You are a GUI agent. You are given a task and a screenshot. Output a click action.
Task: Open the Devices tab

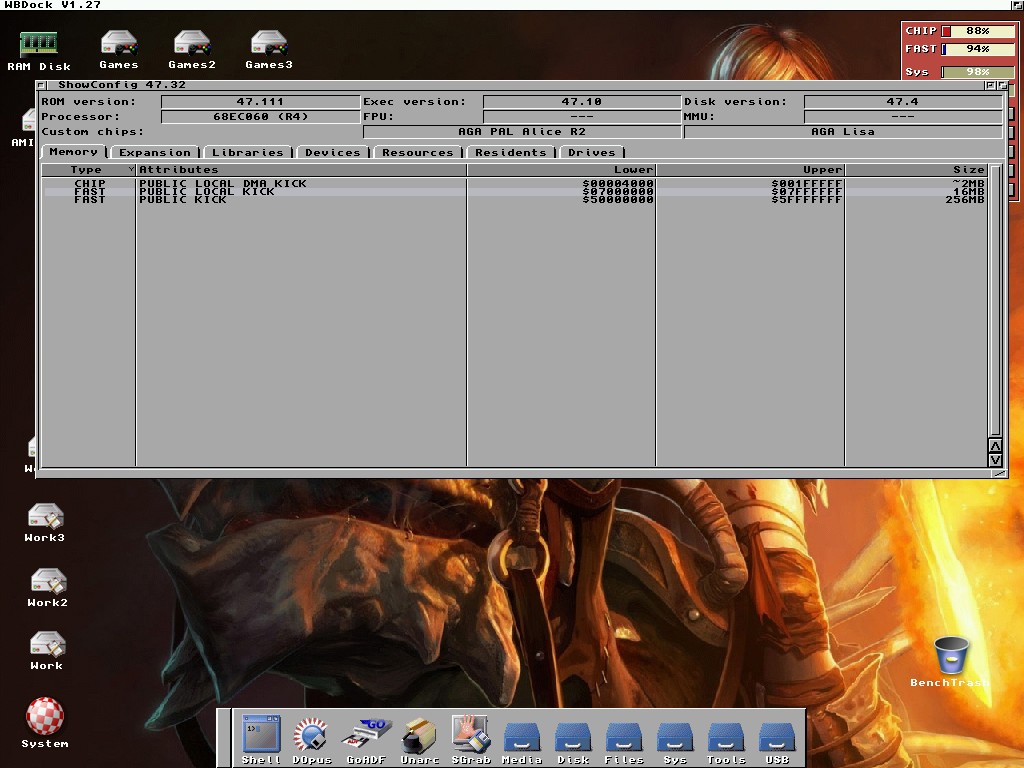333,152
